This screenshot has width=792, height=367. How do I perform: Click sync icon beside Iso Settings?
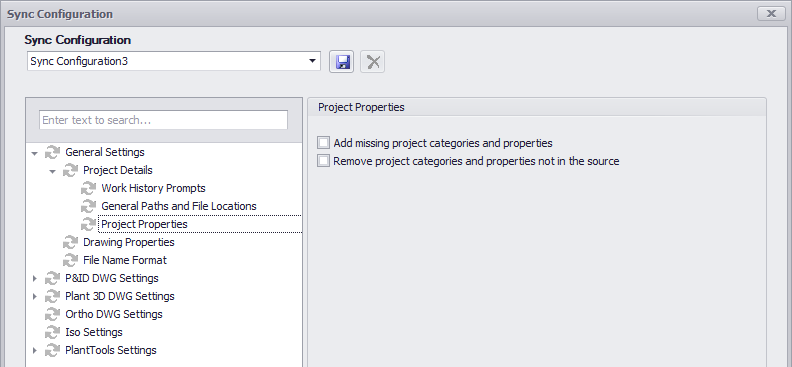point(53,332)
